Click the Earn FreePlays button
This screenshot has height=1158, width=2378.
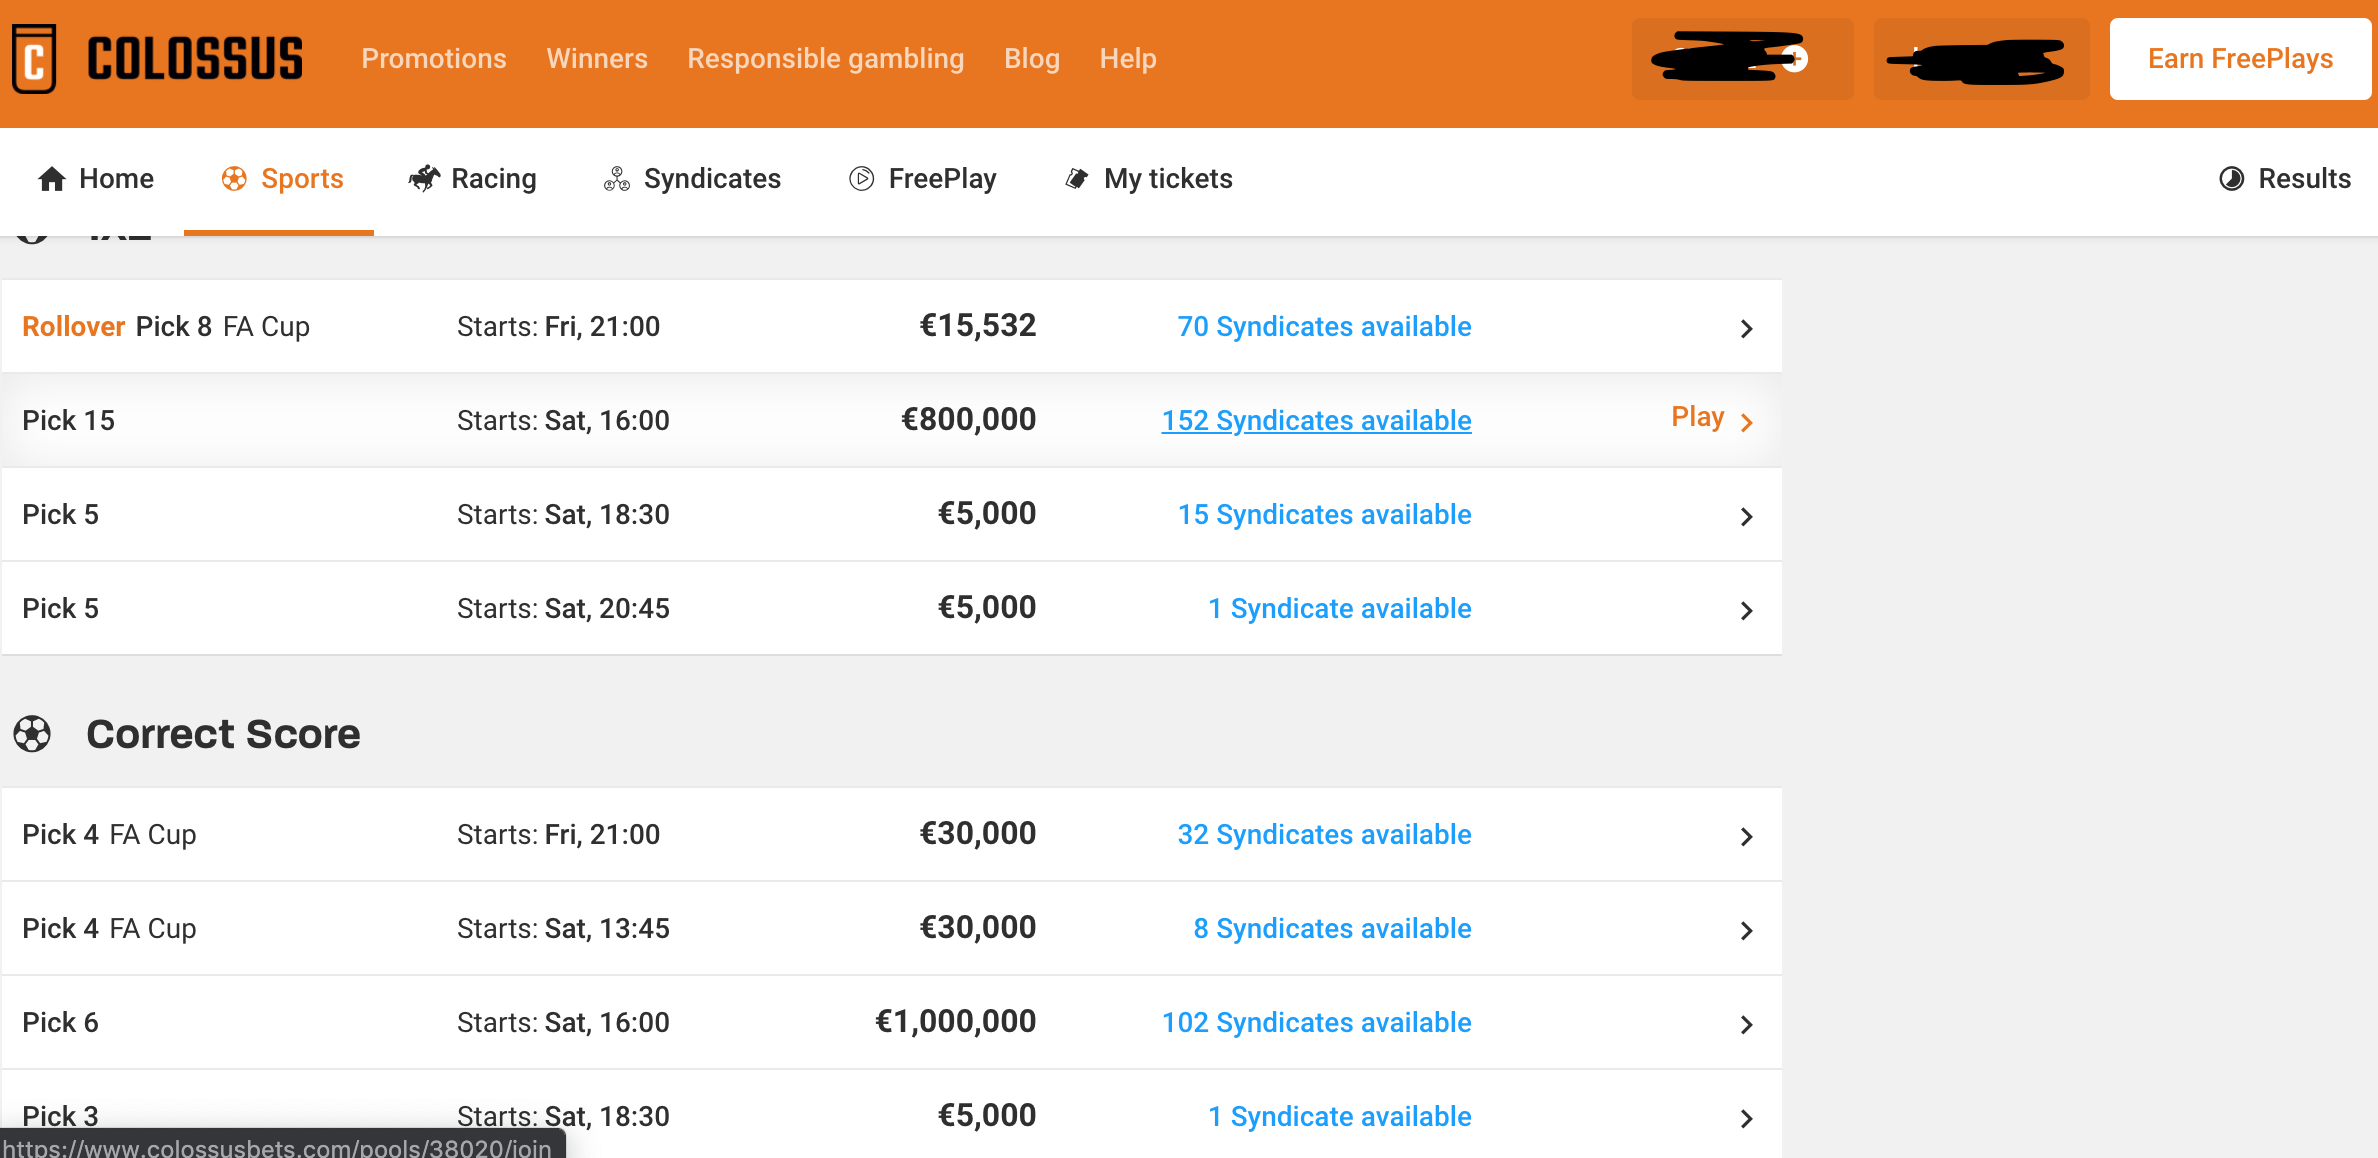click(2240, 59)
